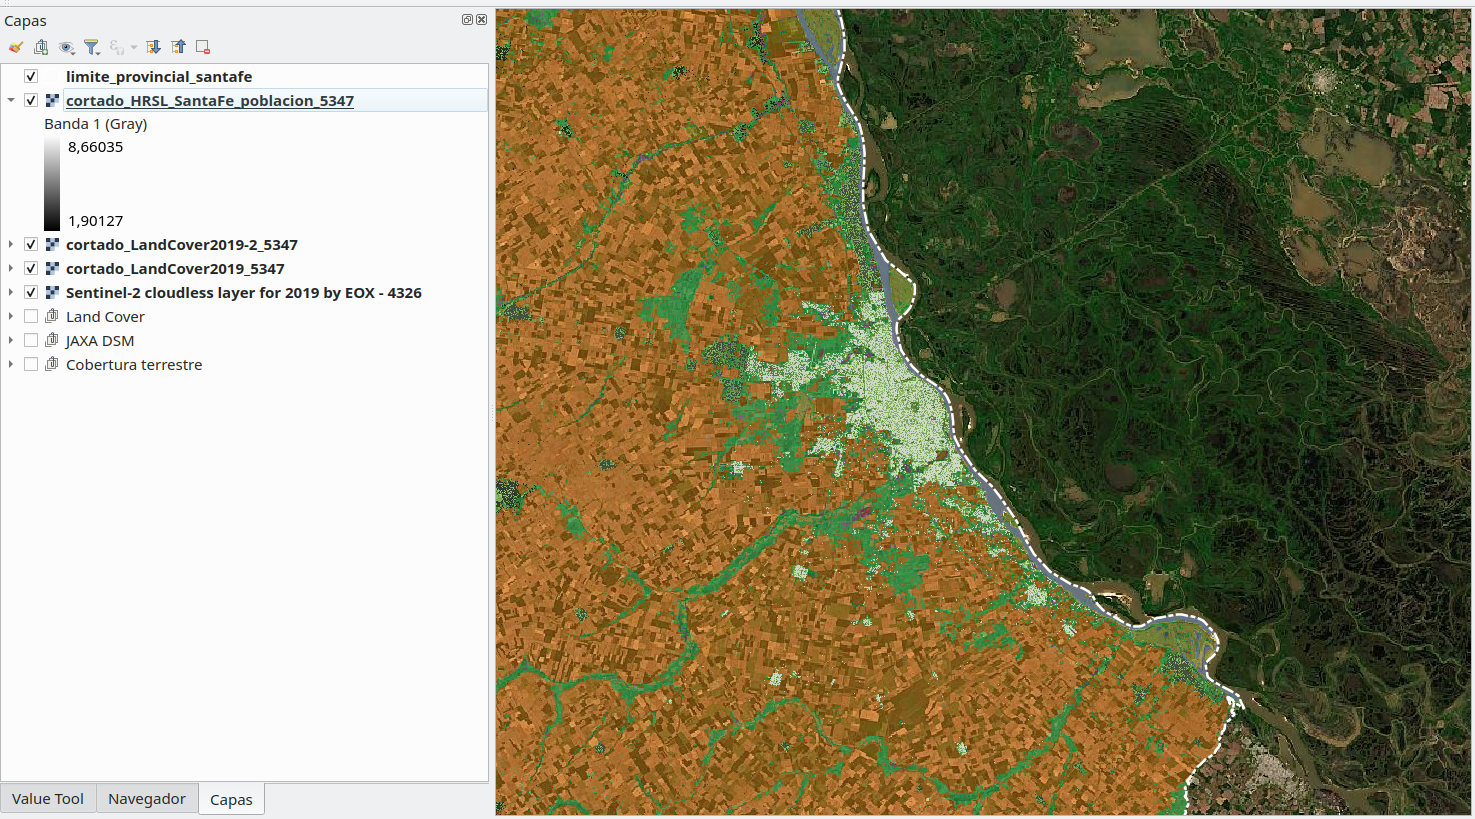Show the JAXA DSM group

[31, 340]
